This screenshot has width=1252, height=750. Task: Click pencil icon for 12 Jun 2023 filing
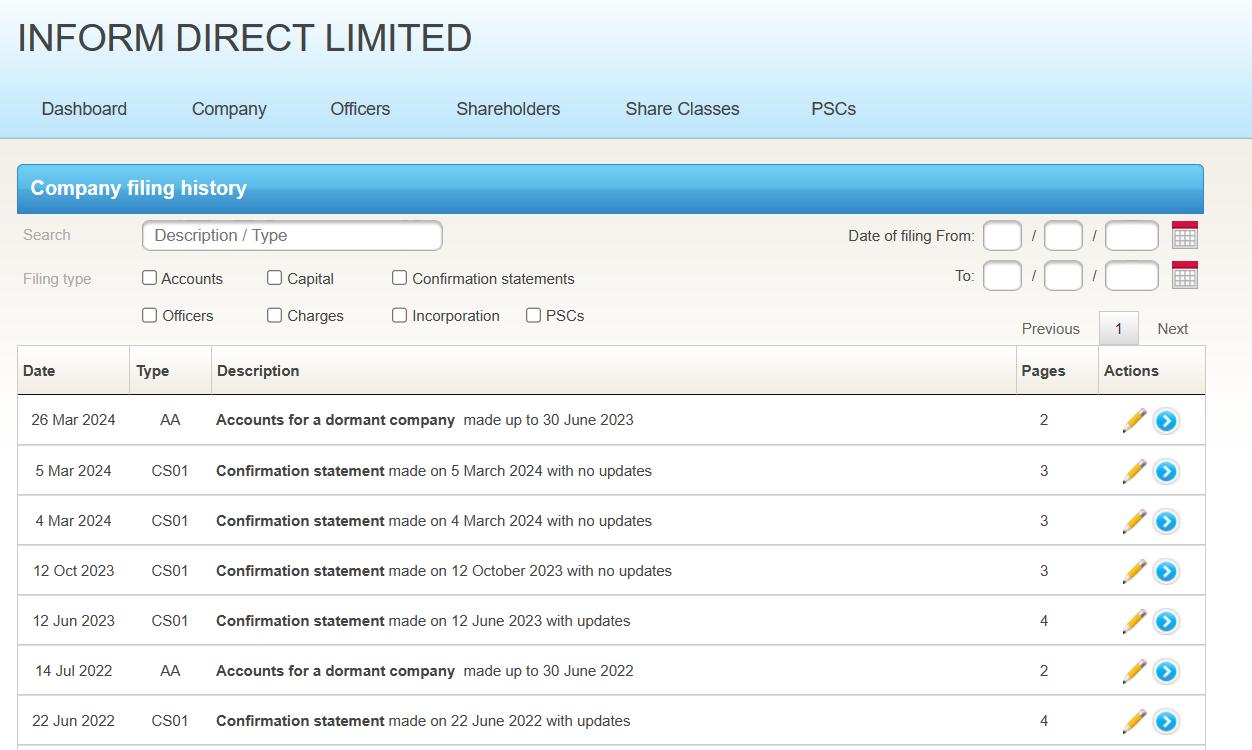1134,620
